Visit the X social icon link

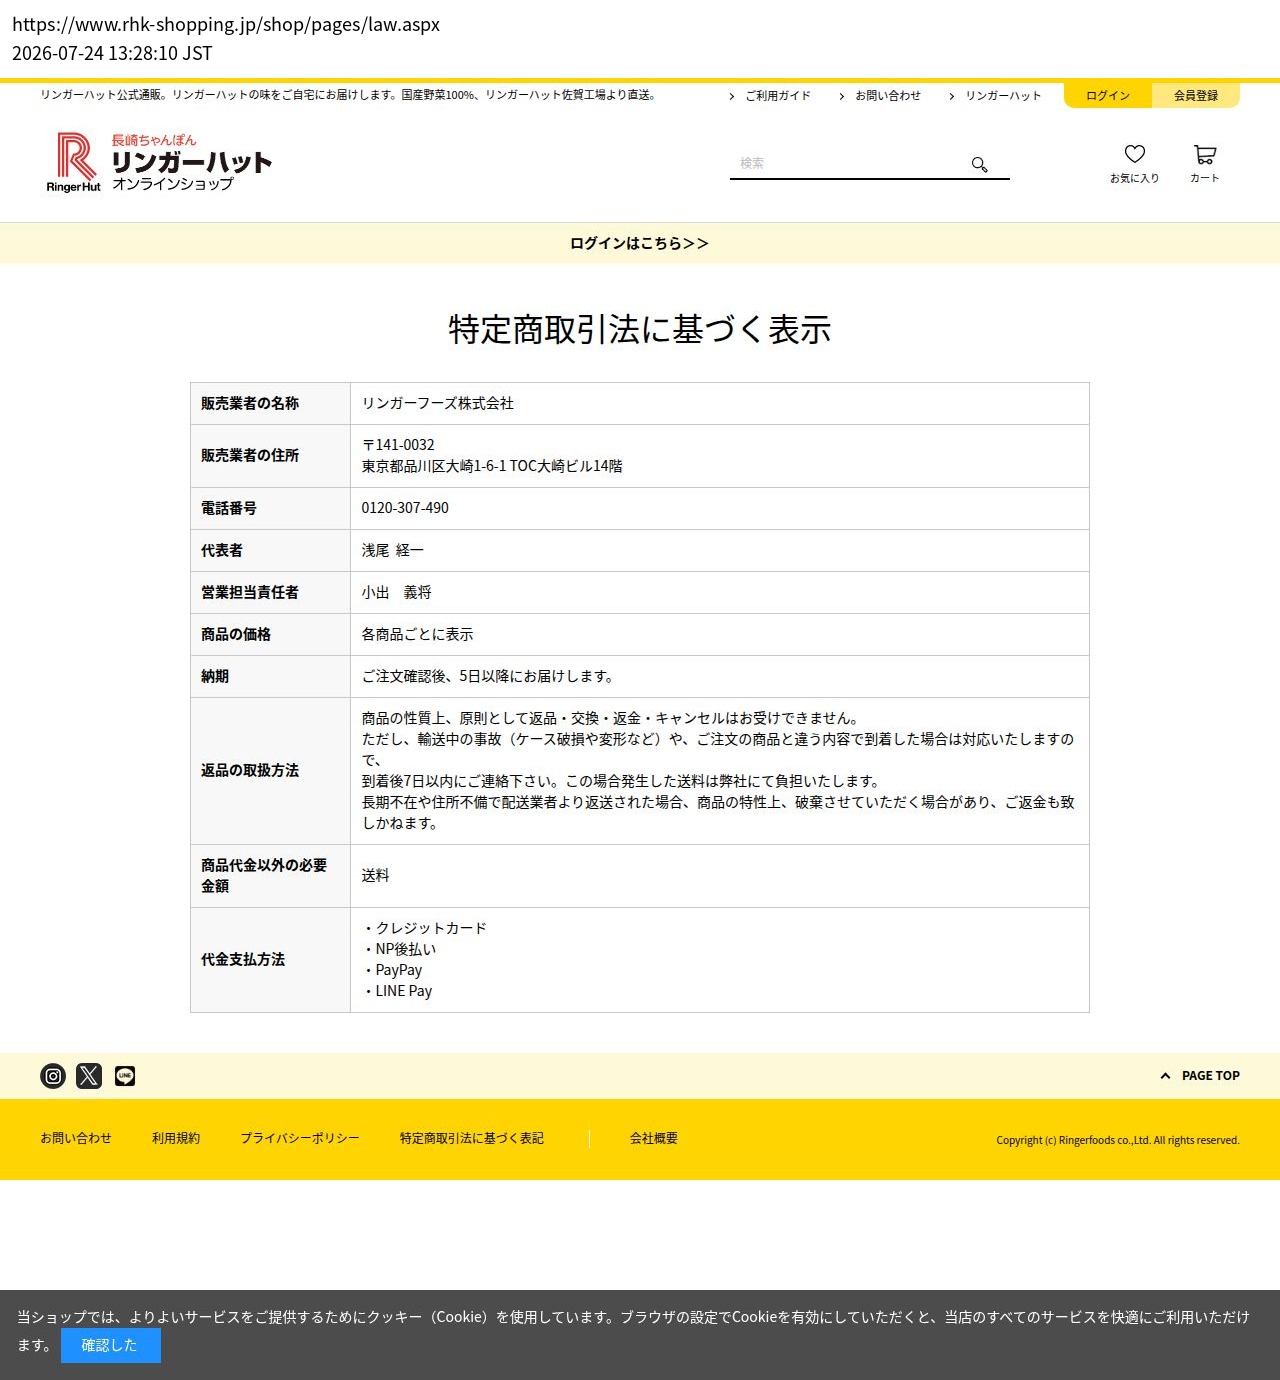pos(89,1076)
